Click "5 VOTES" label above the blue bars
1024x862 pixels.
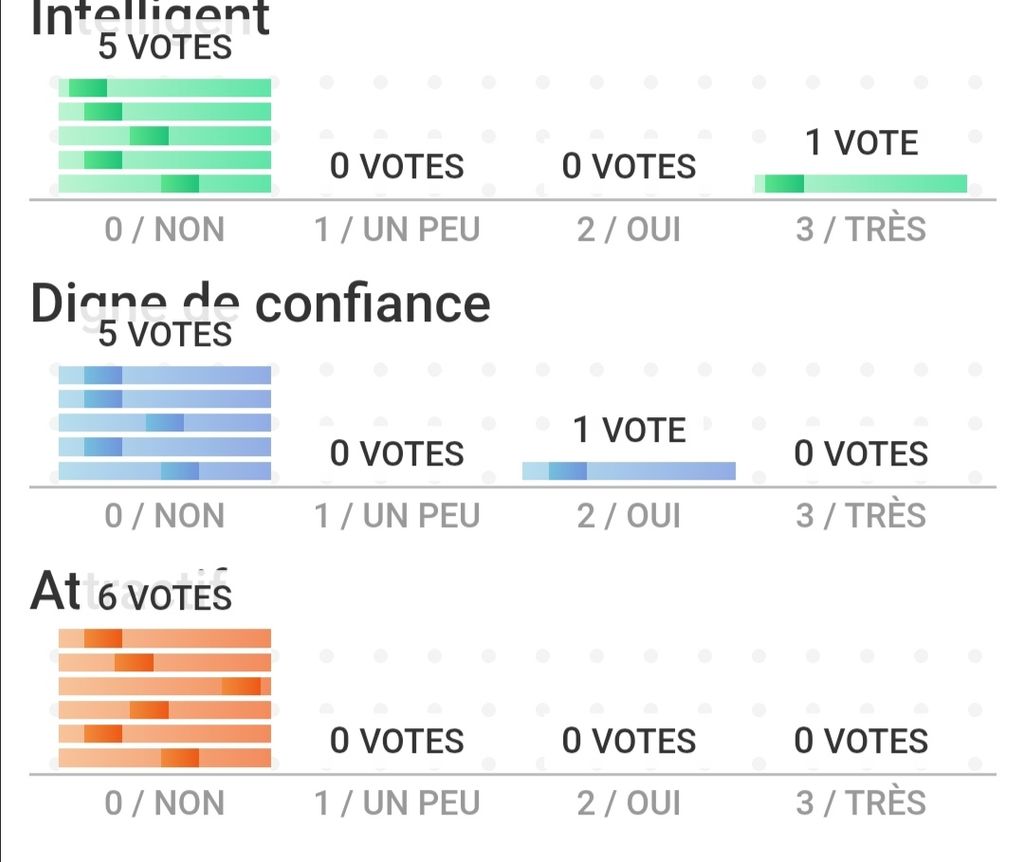[165, 334]
